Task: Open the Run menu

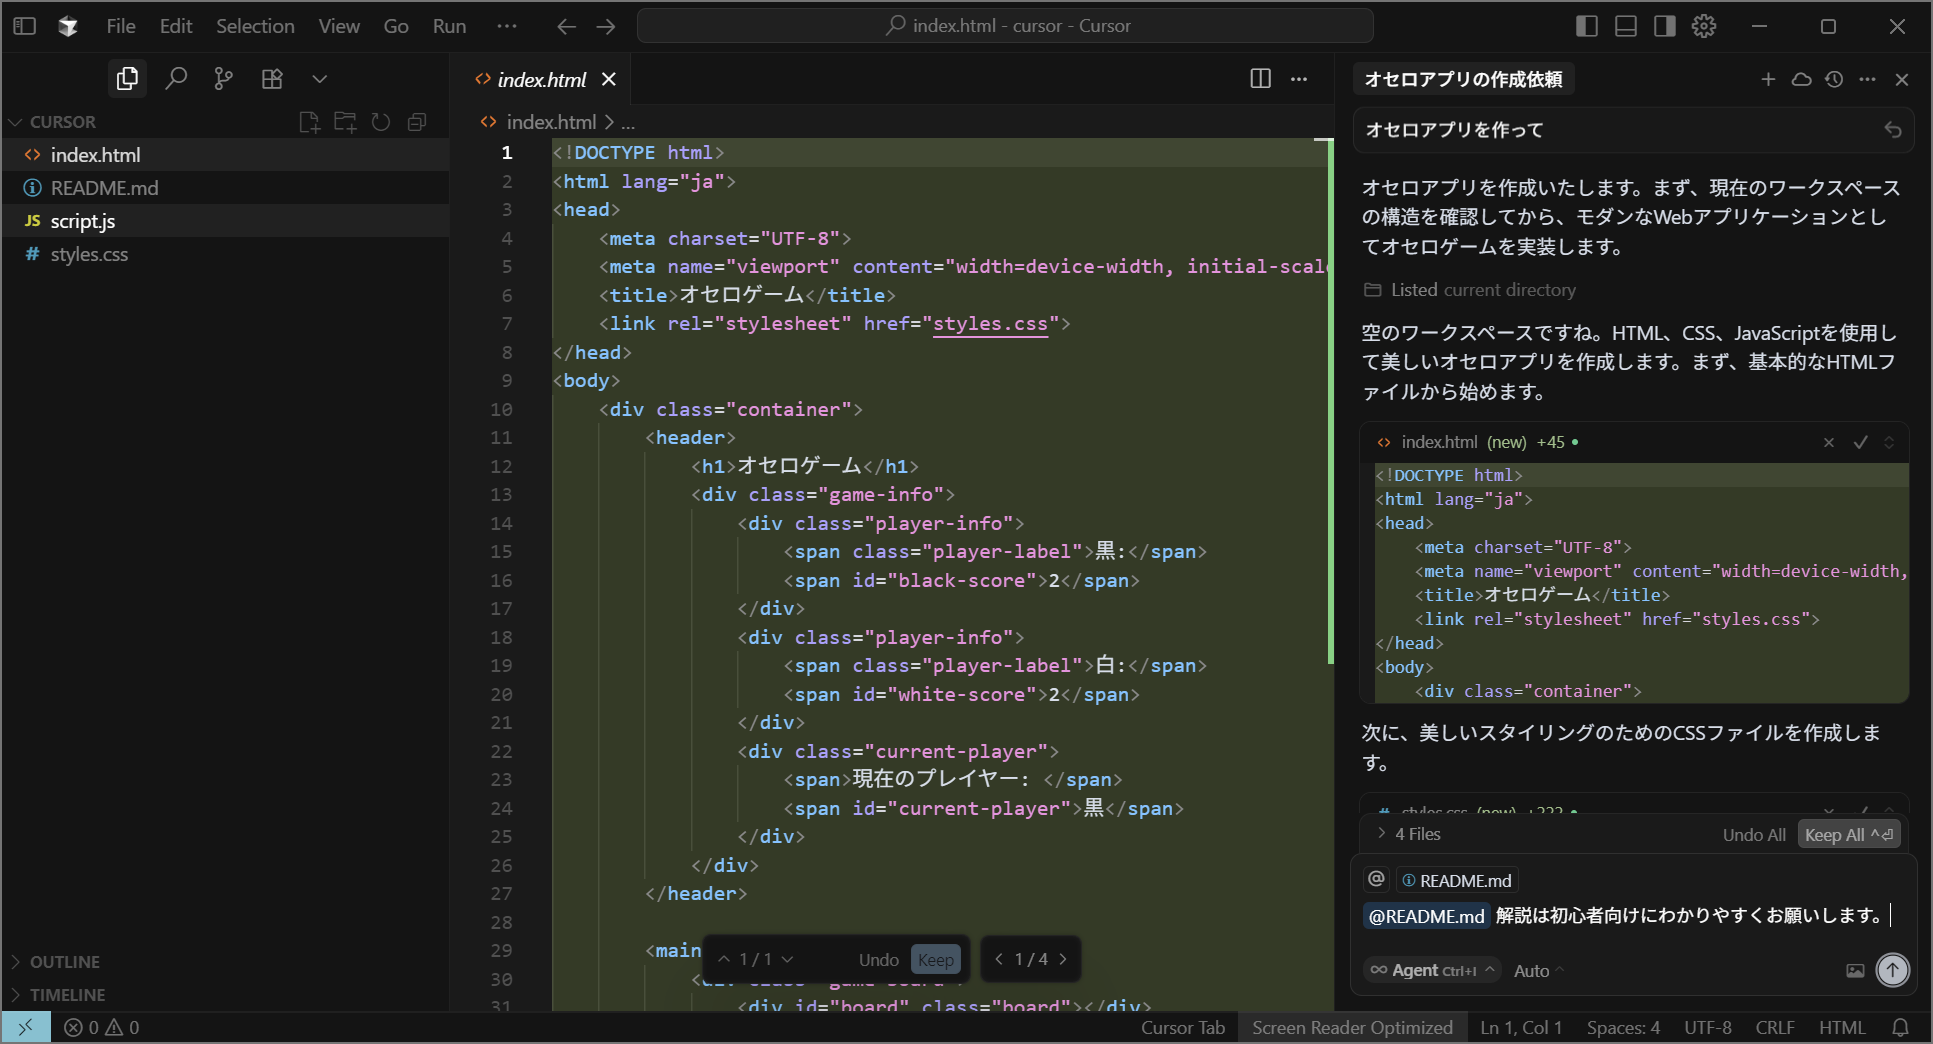Action: point(449,26)
